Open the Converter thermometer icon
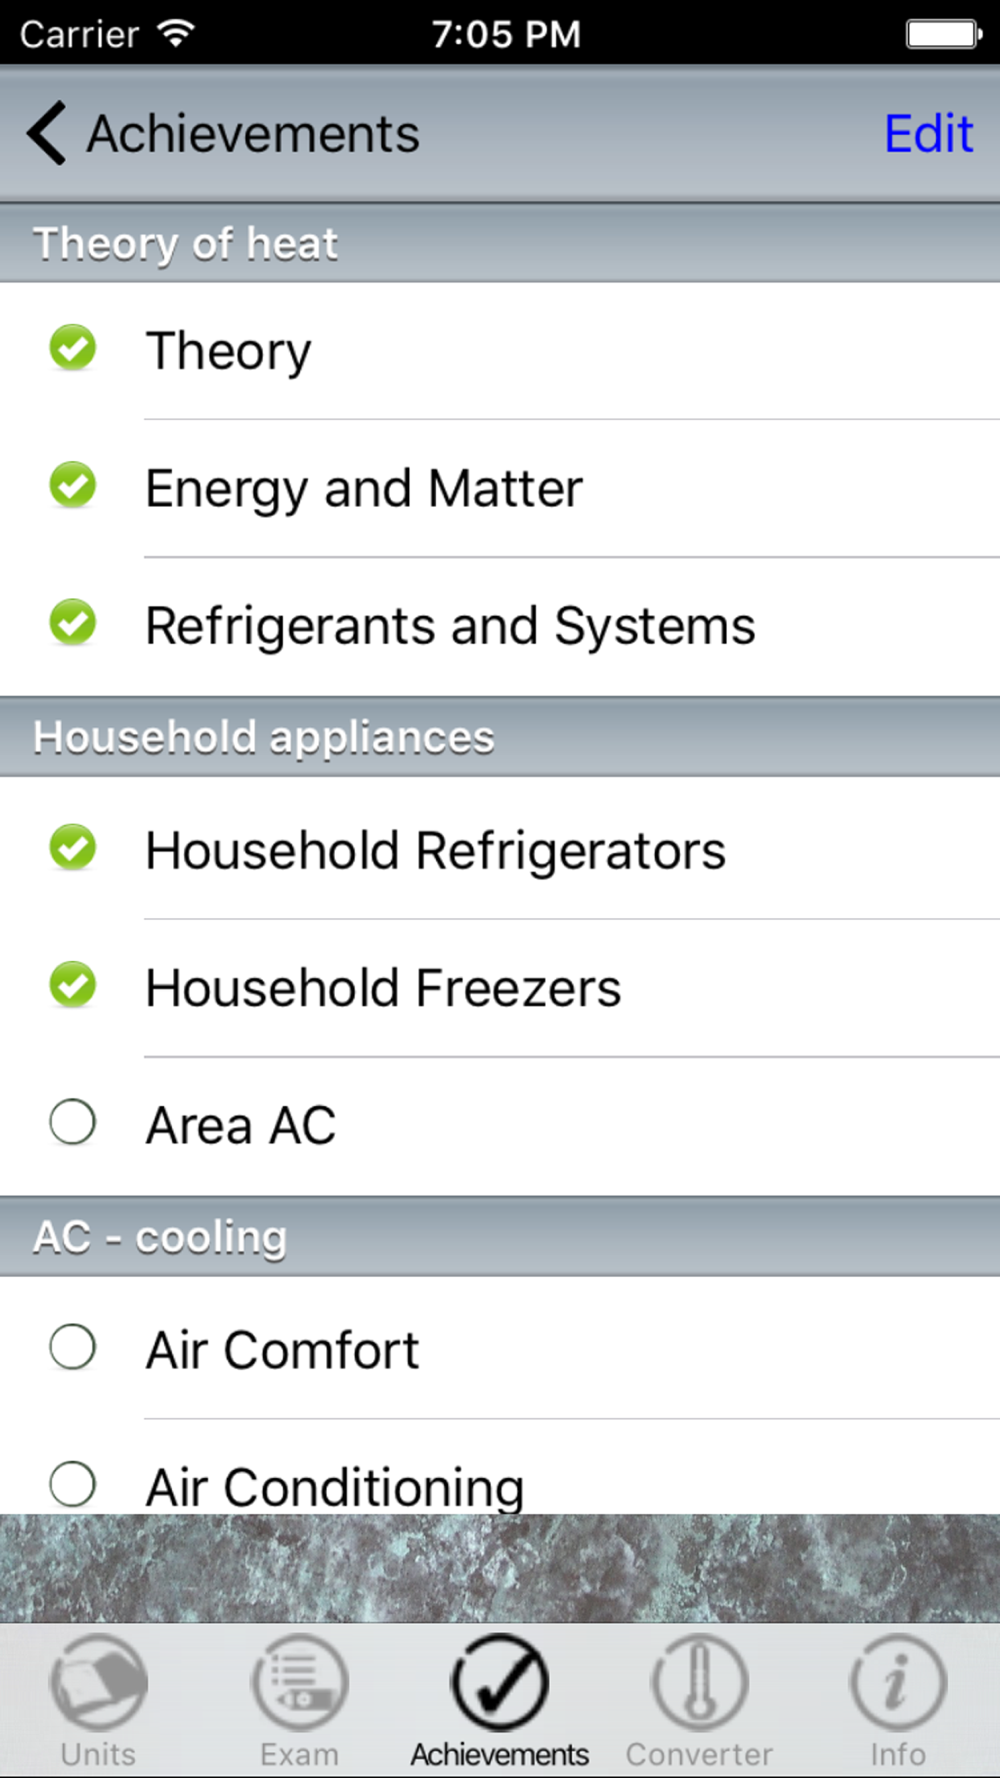 coord(699,1683)
